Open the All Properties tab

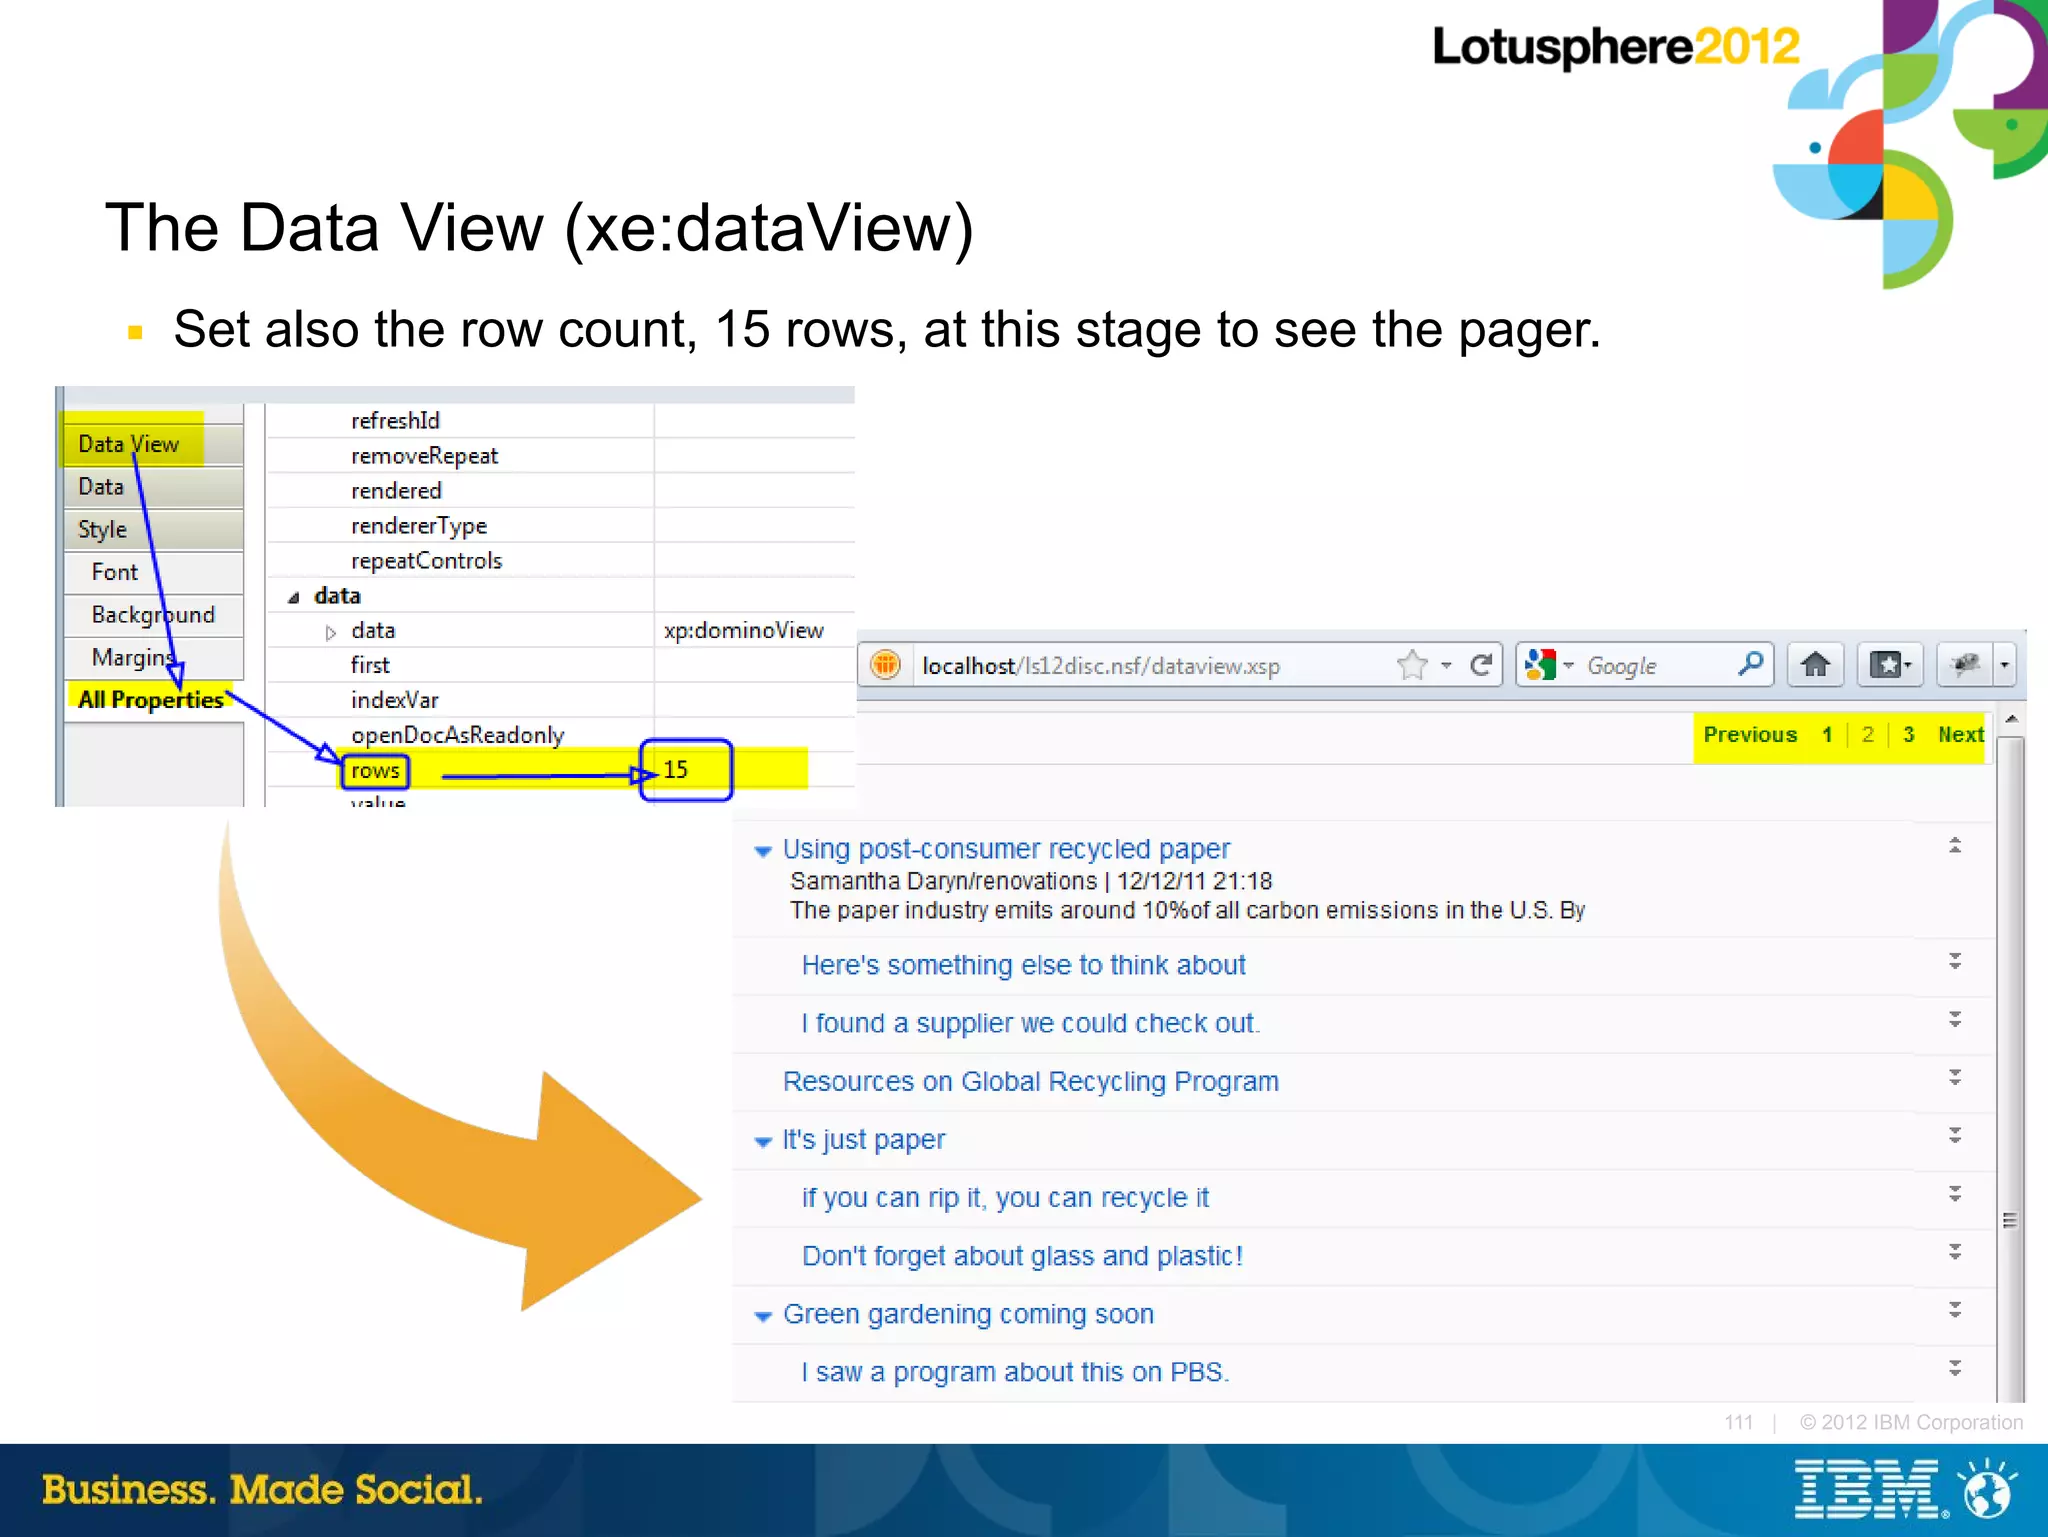point(151,700)
